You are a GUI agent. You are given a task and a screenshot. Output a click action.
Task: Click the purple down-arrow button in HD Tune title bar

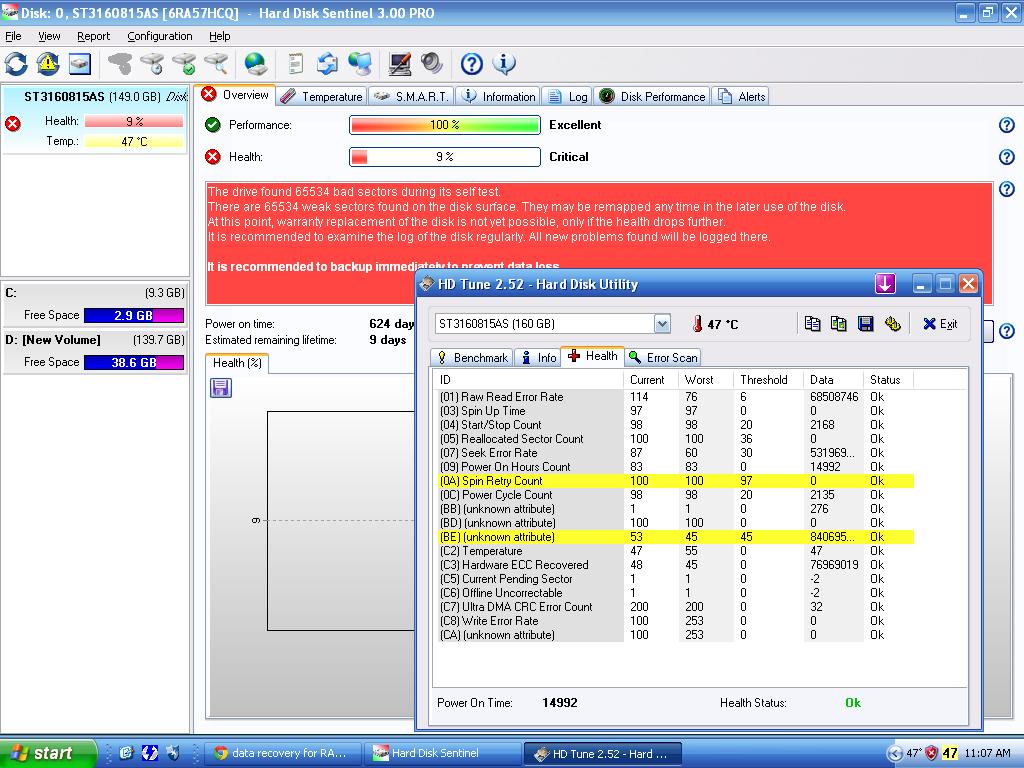click(885, 284)
